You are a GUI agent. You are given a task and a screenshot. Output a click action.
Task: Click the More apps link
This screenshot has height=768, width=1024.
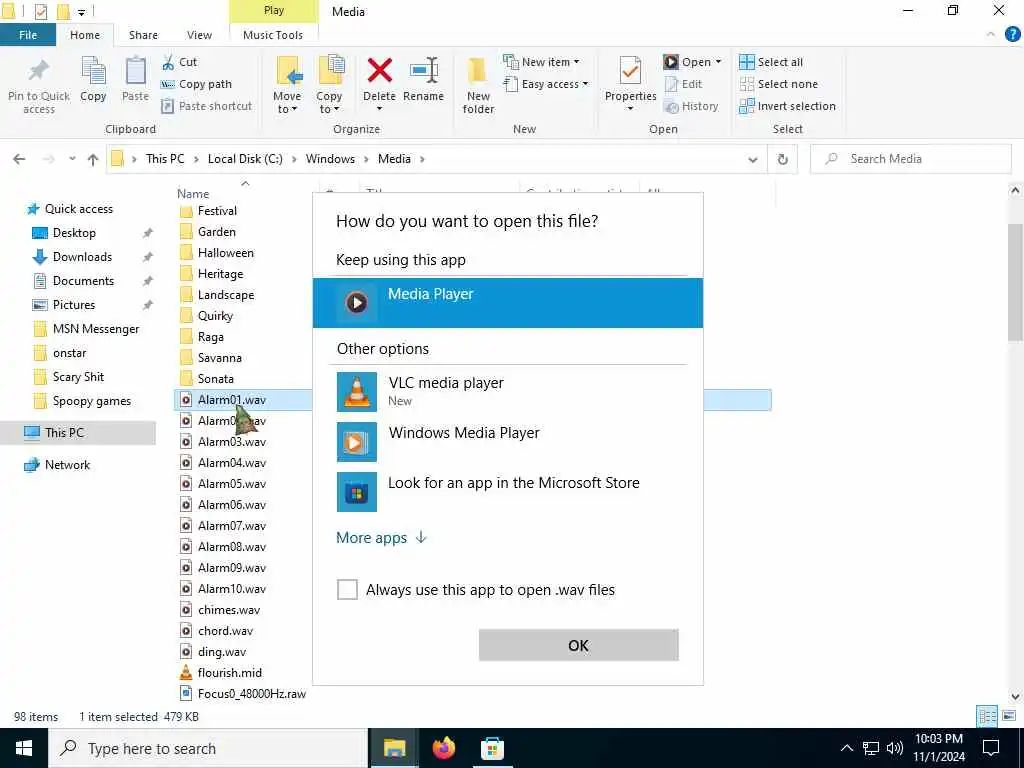381,537
